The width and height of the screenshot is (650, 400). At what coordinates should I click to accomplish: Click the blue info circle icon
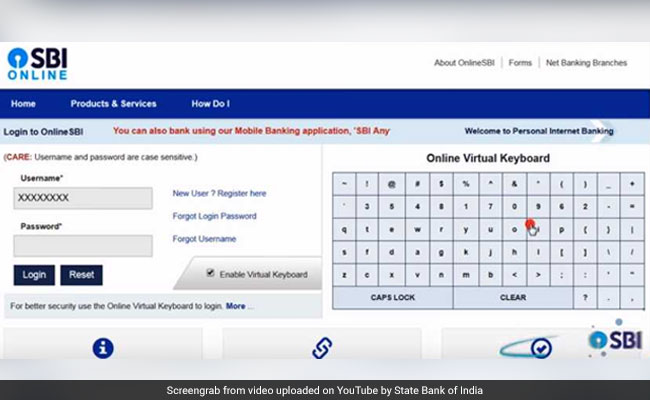[x=102, y=348]
